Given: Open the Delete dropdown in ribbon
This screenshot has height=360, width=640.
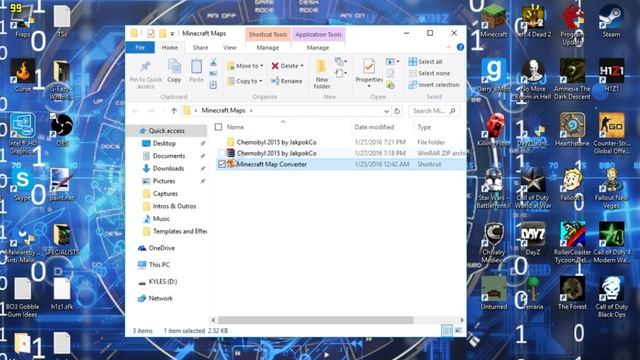Looking at the screenshot, I should [x=302, y=66].
